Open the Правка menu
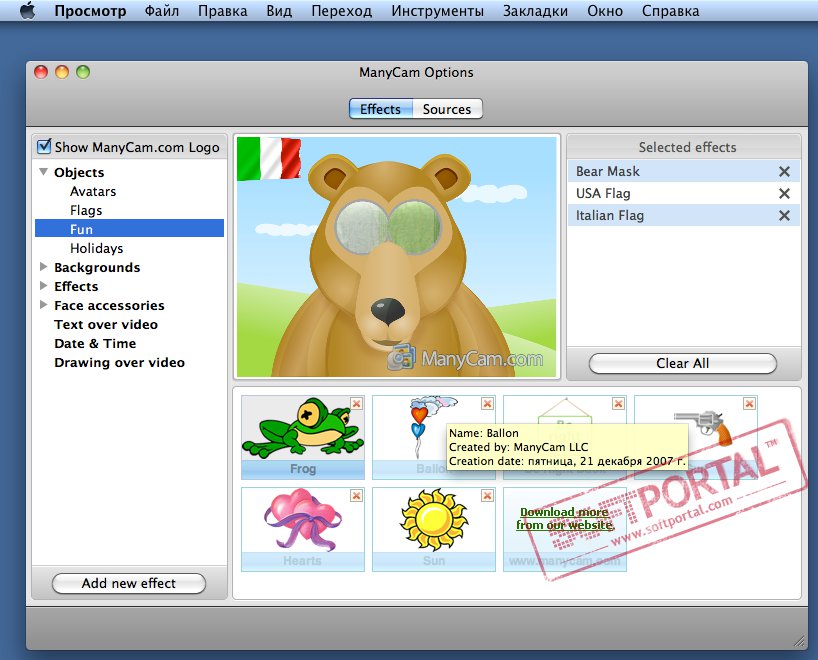Image resolution: width=818 pixels, height=660 pixels. 223,10
